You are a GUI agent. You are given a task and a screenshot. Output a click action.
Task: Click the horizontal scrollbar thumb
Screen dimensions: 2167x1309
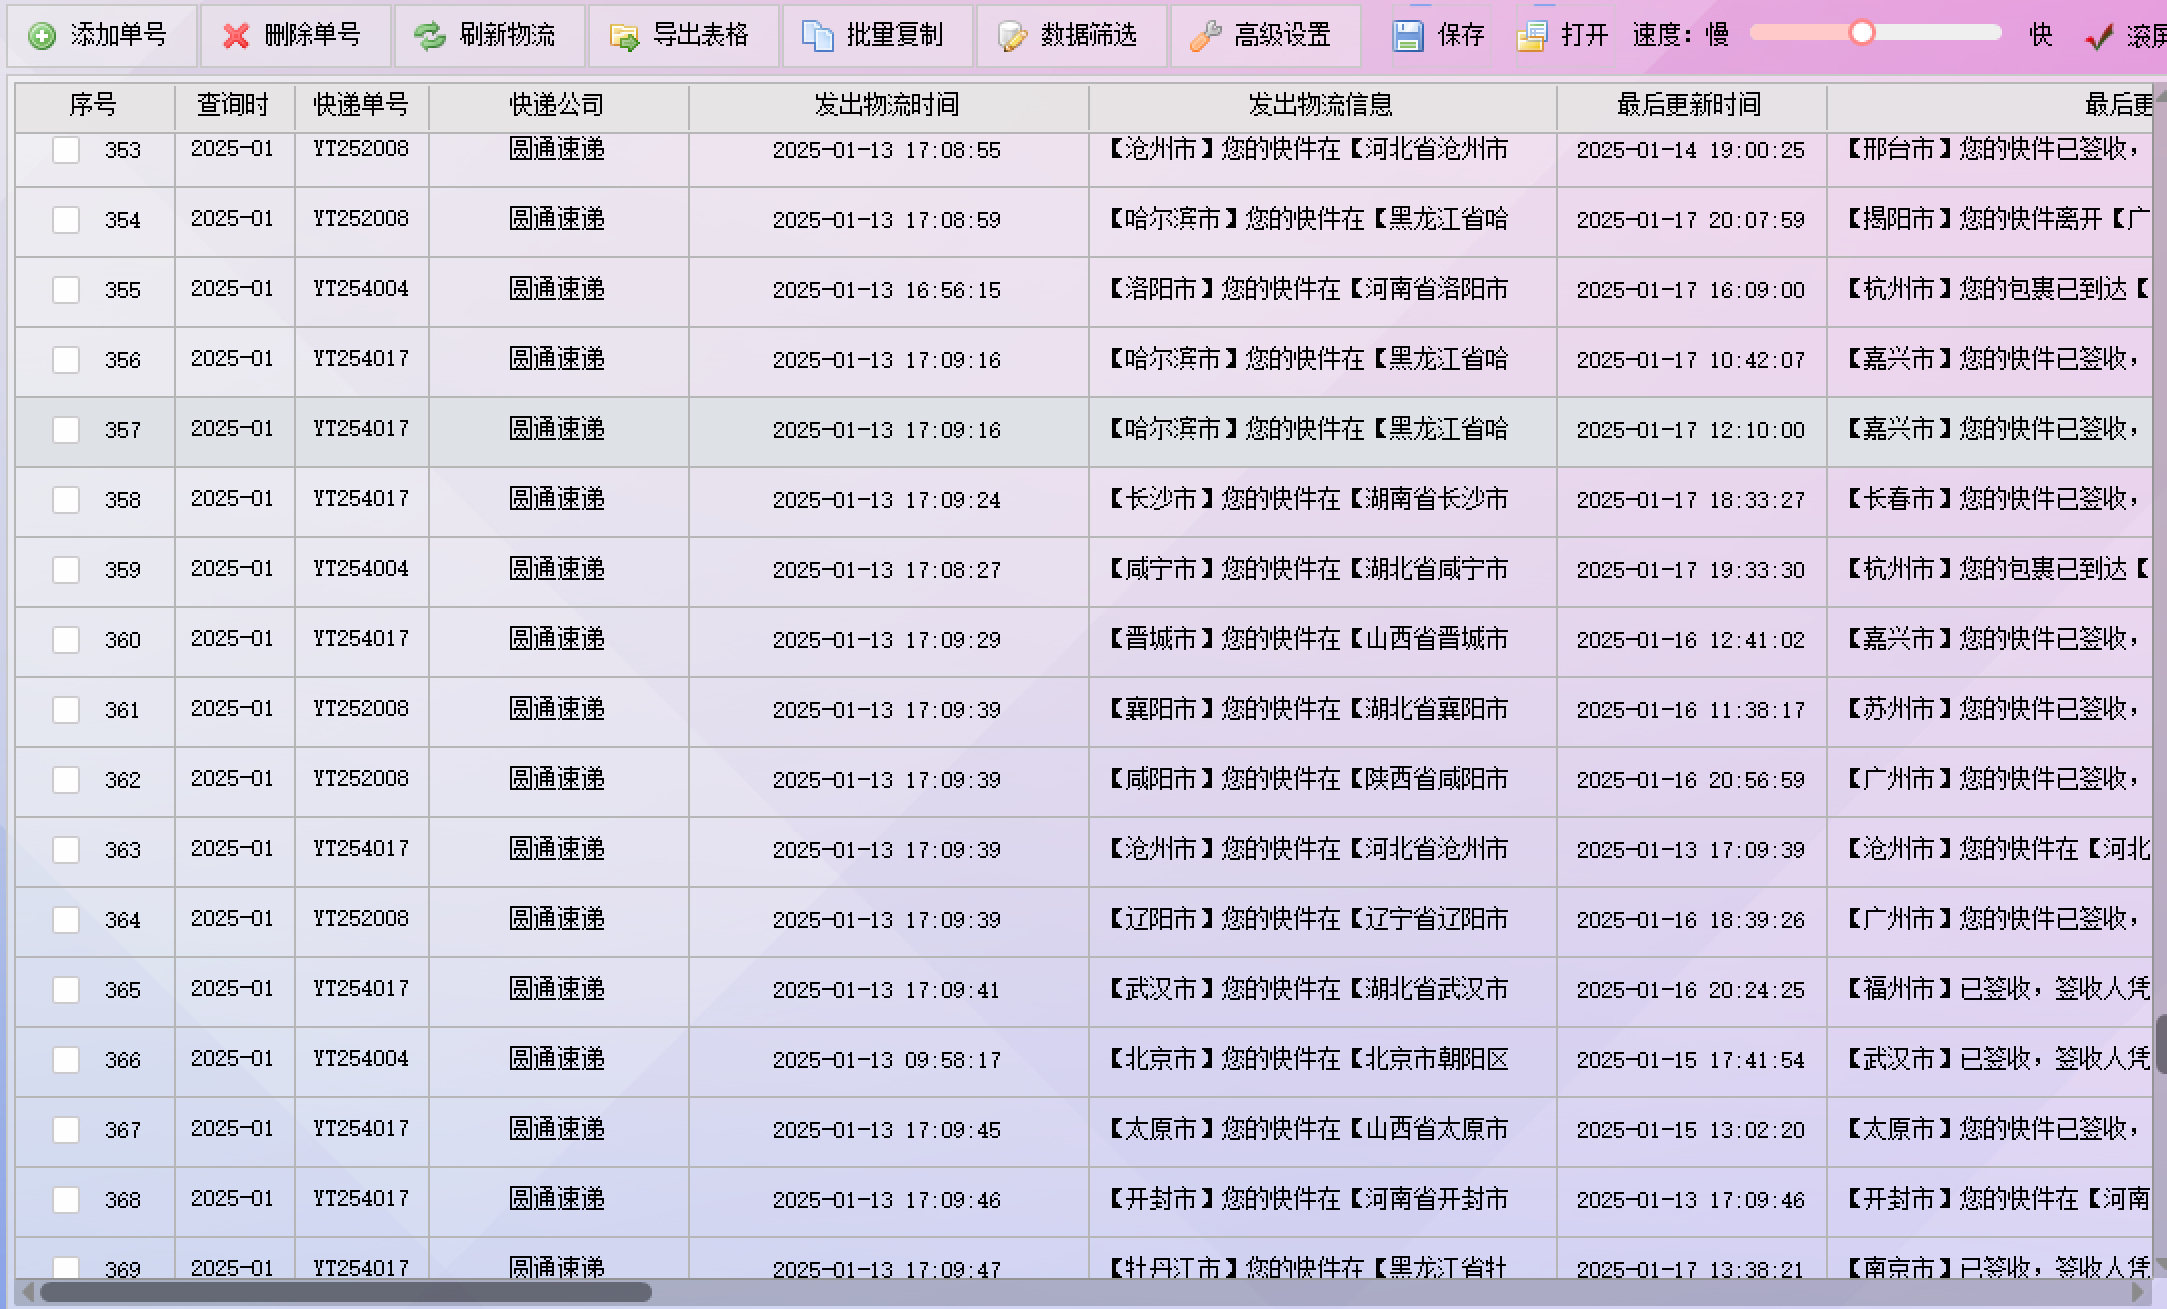point(346,1293)
